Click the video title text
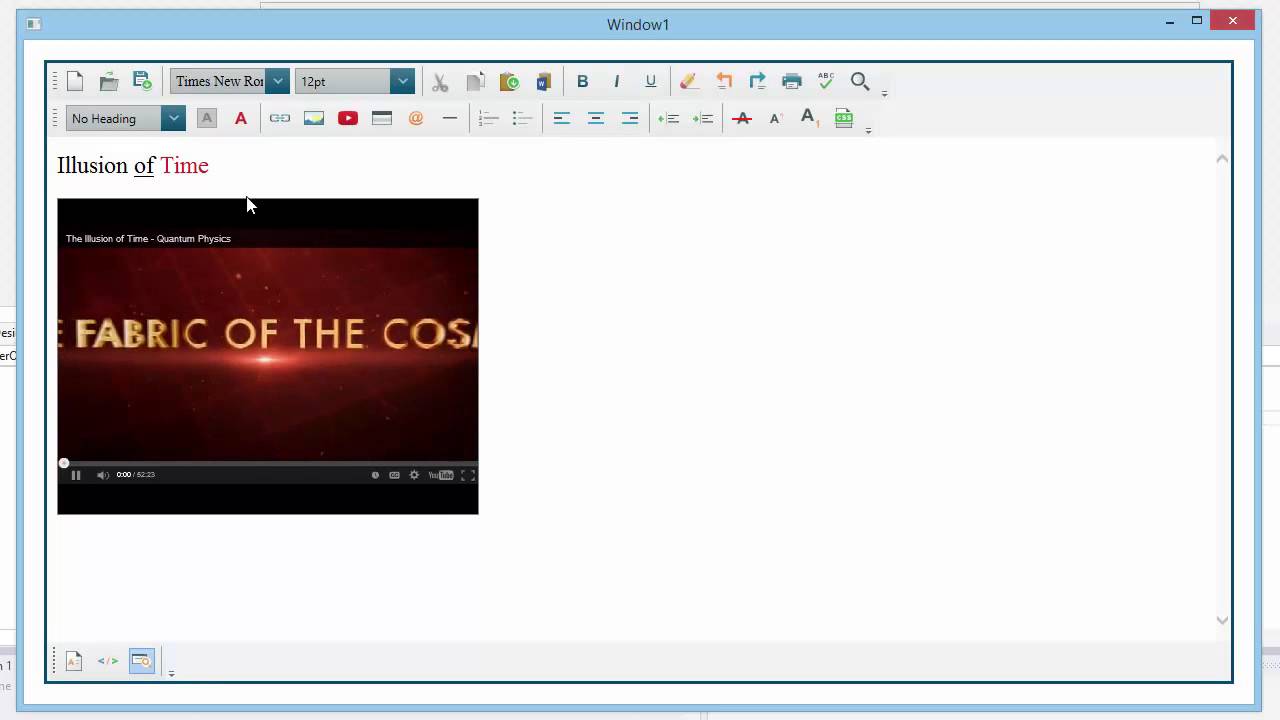Image resolution: width=1280 pixels, height=720 pixels. [x=148, y=238]
